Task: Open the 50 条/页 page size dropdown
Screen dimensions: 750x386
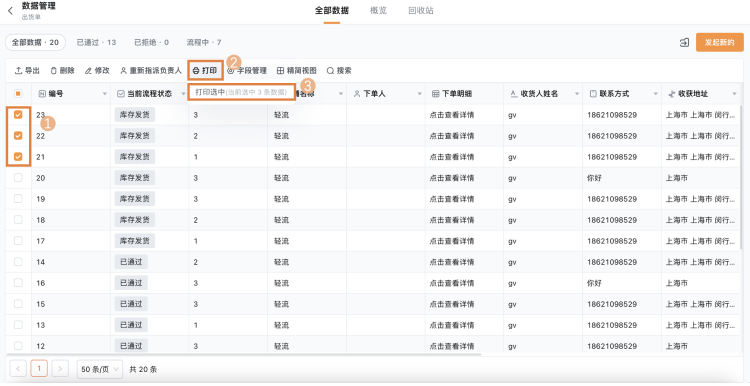Action: click(100, 369)
